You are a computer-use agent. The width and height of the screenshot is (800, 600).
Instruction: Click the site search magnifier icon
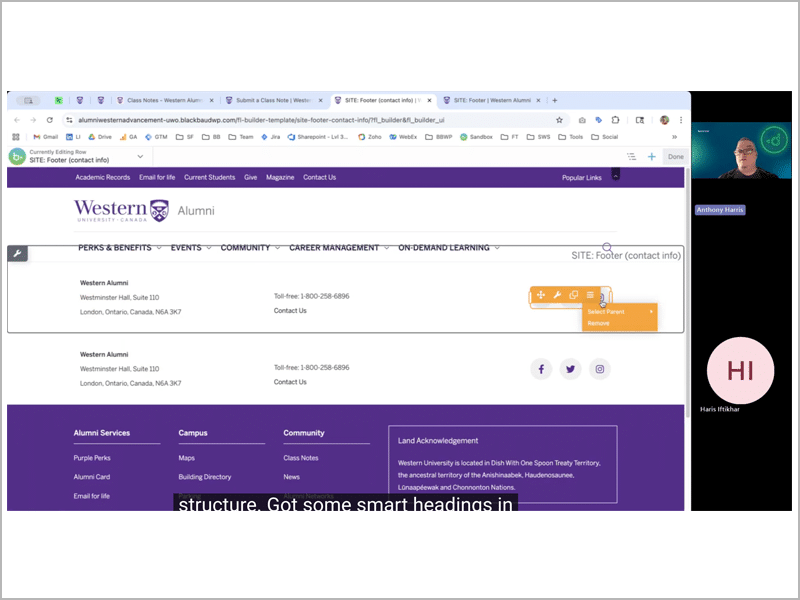coord(607,247)
